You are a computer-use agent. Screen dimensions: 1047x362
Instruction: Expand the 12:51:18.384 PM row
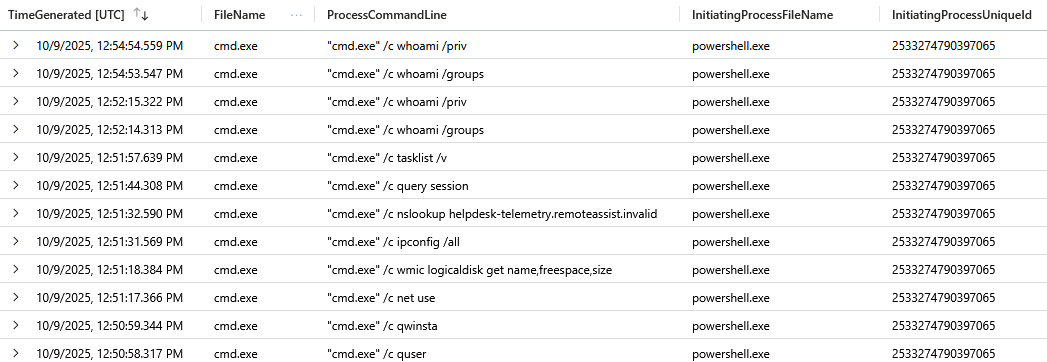click(16, 270)
